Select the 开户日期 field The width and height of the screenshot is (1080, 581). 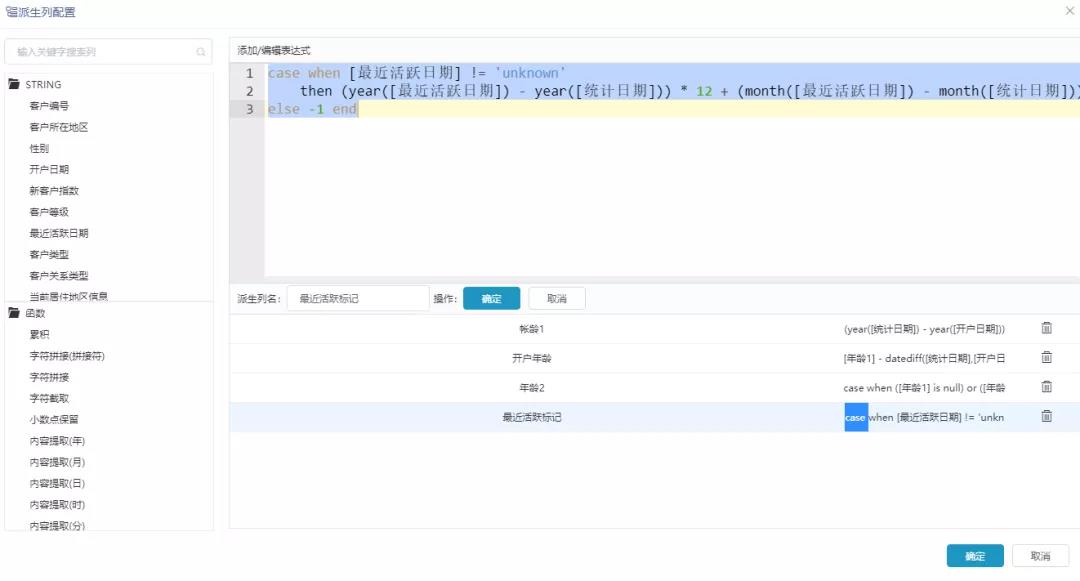(x=49, y=169)
